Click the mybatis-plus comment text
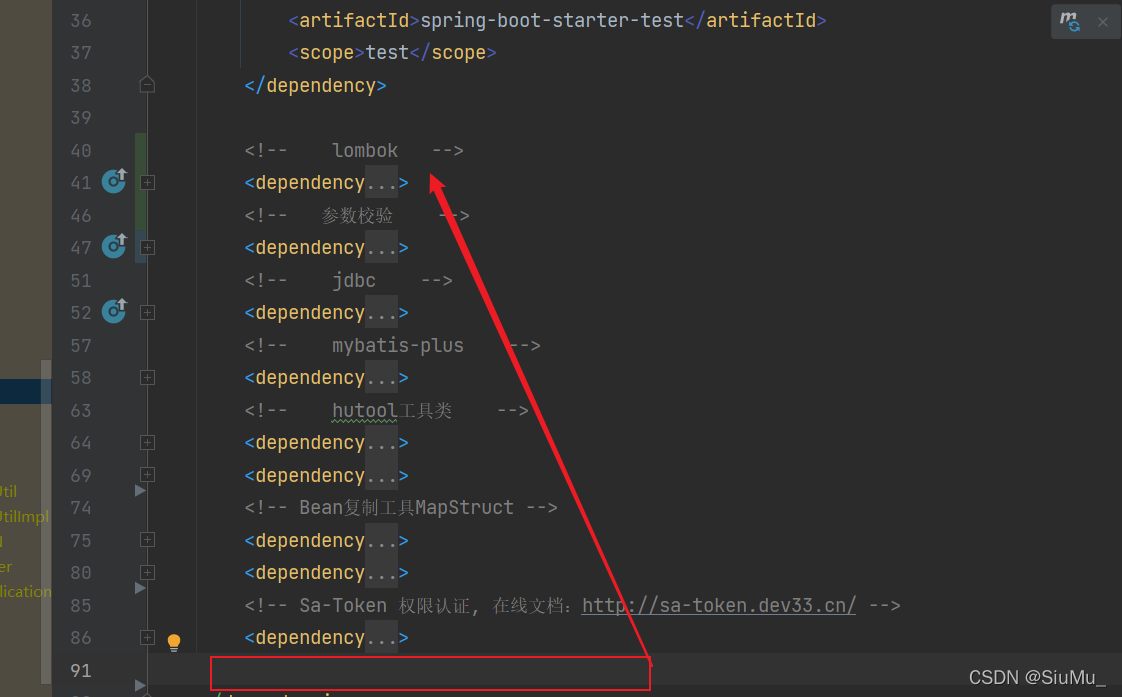 [x=398, y=346]
